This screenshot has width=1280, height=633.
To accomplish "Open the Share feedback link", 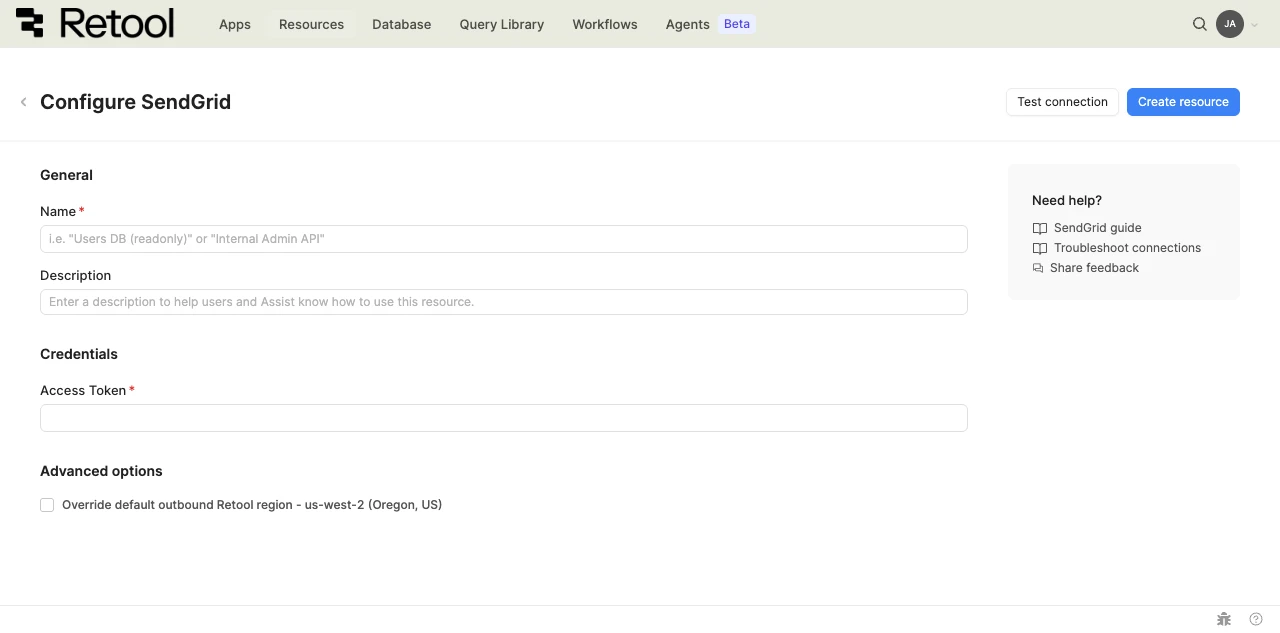I will [1094, 268].
